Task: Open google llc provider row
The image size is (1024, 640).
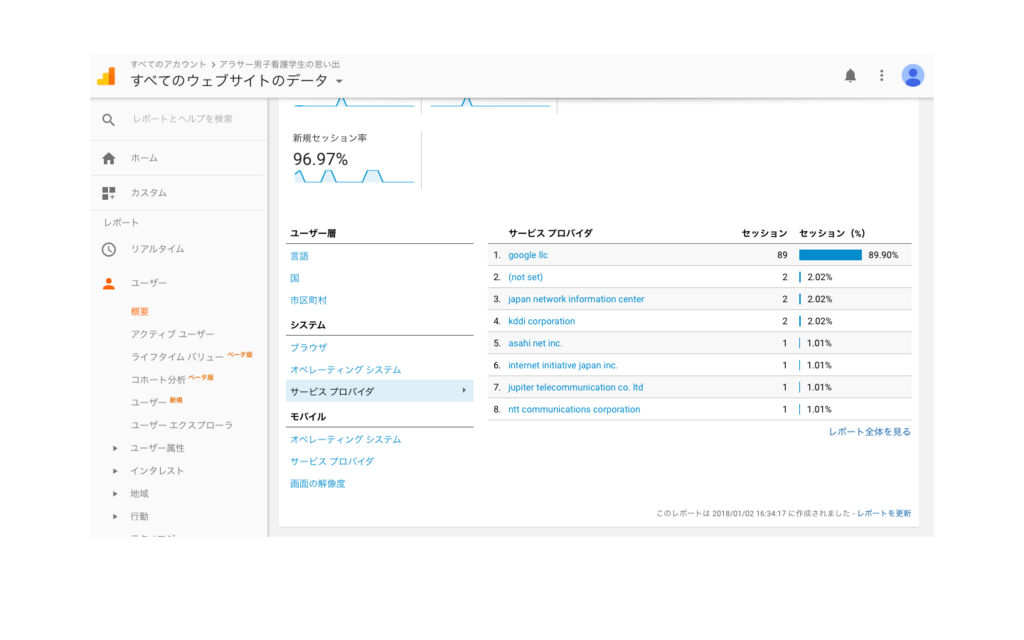Action: pyautogui.click(x=528, y=255)
